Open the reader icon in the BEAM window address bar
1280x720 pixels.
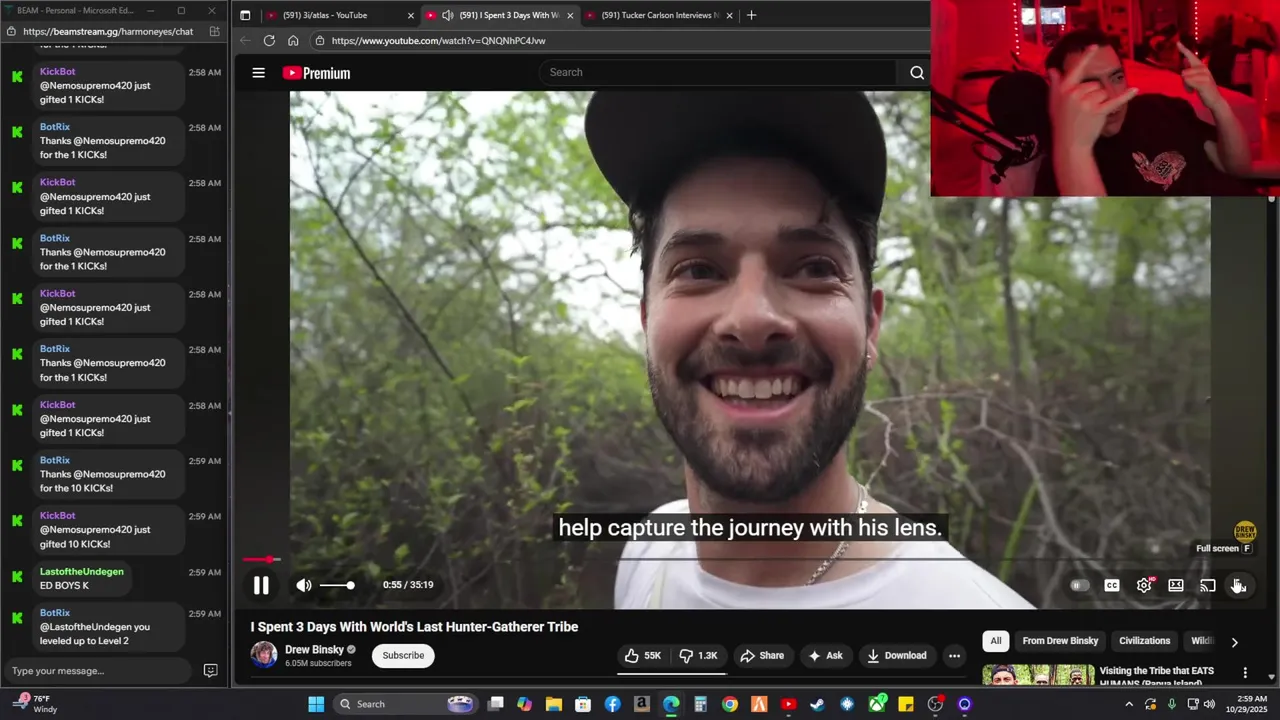(215, 32)
